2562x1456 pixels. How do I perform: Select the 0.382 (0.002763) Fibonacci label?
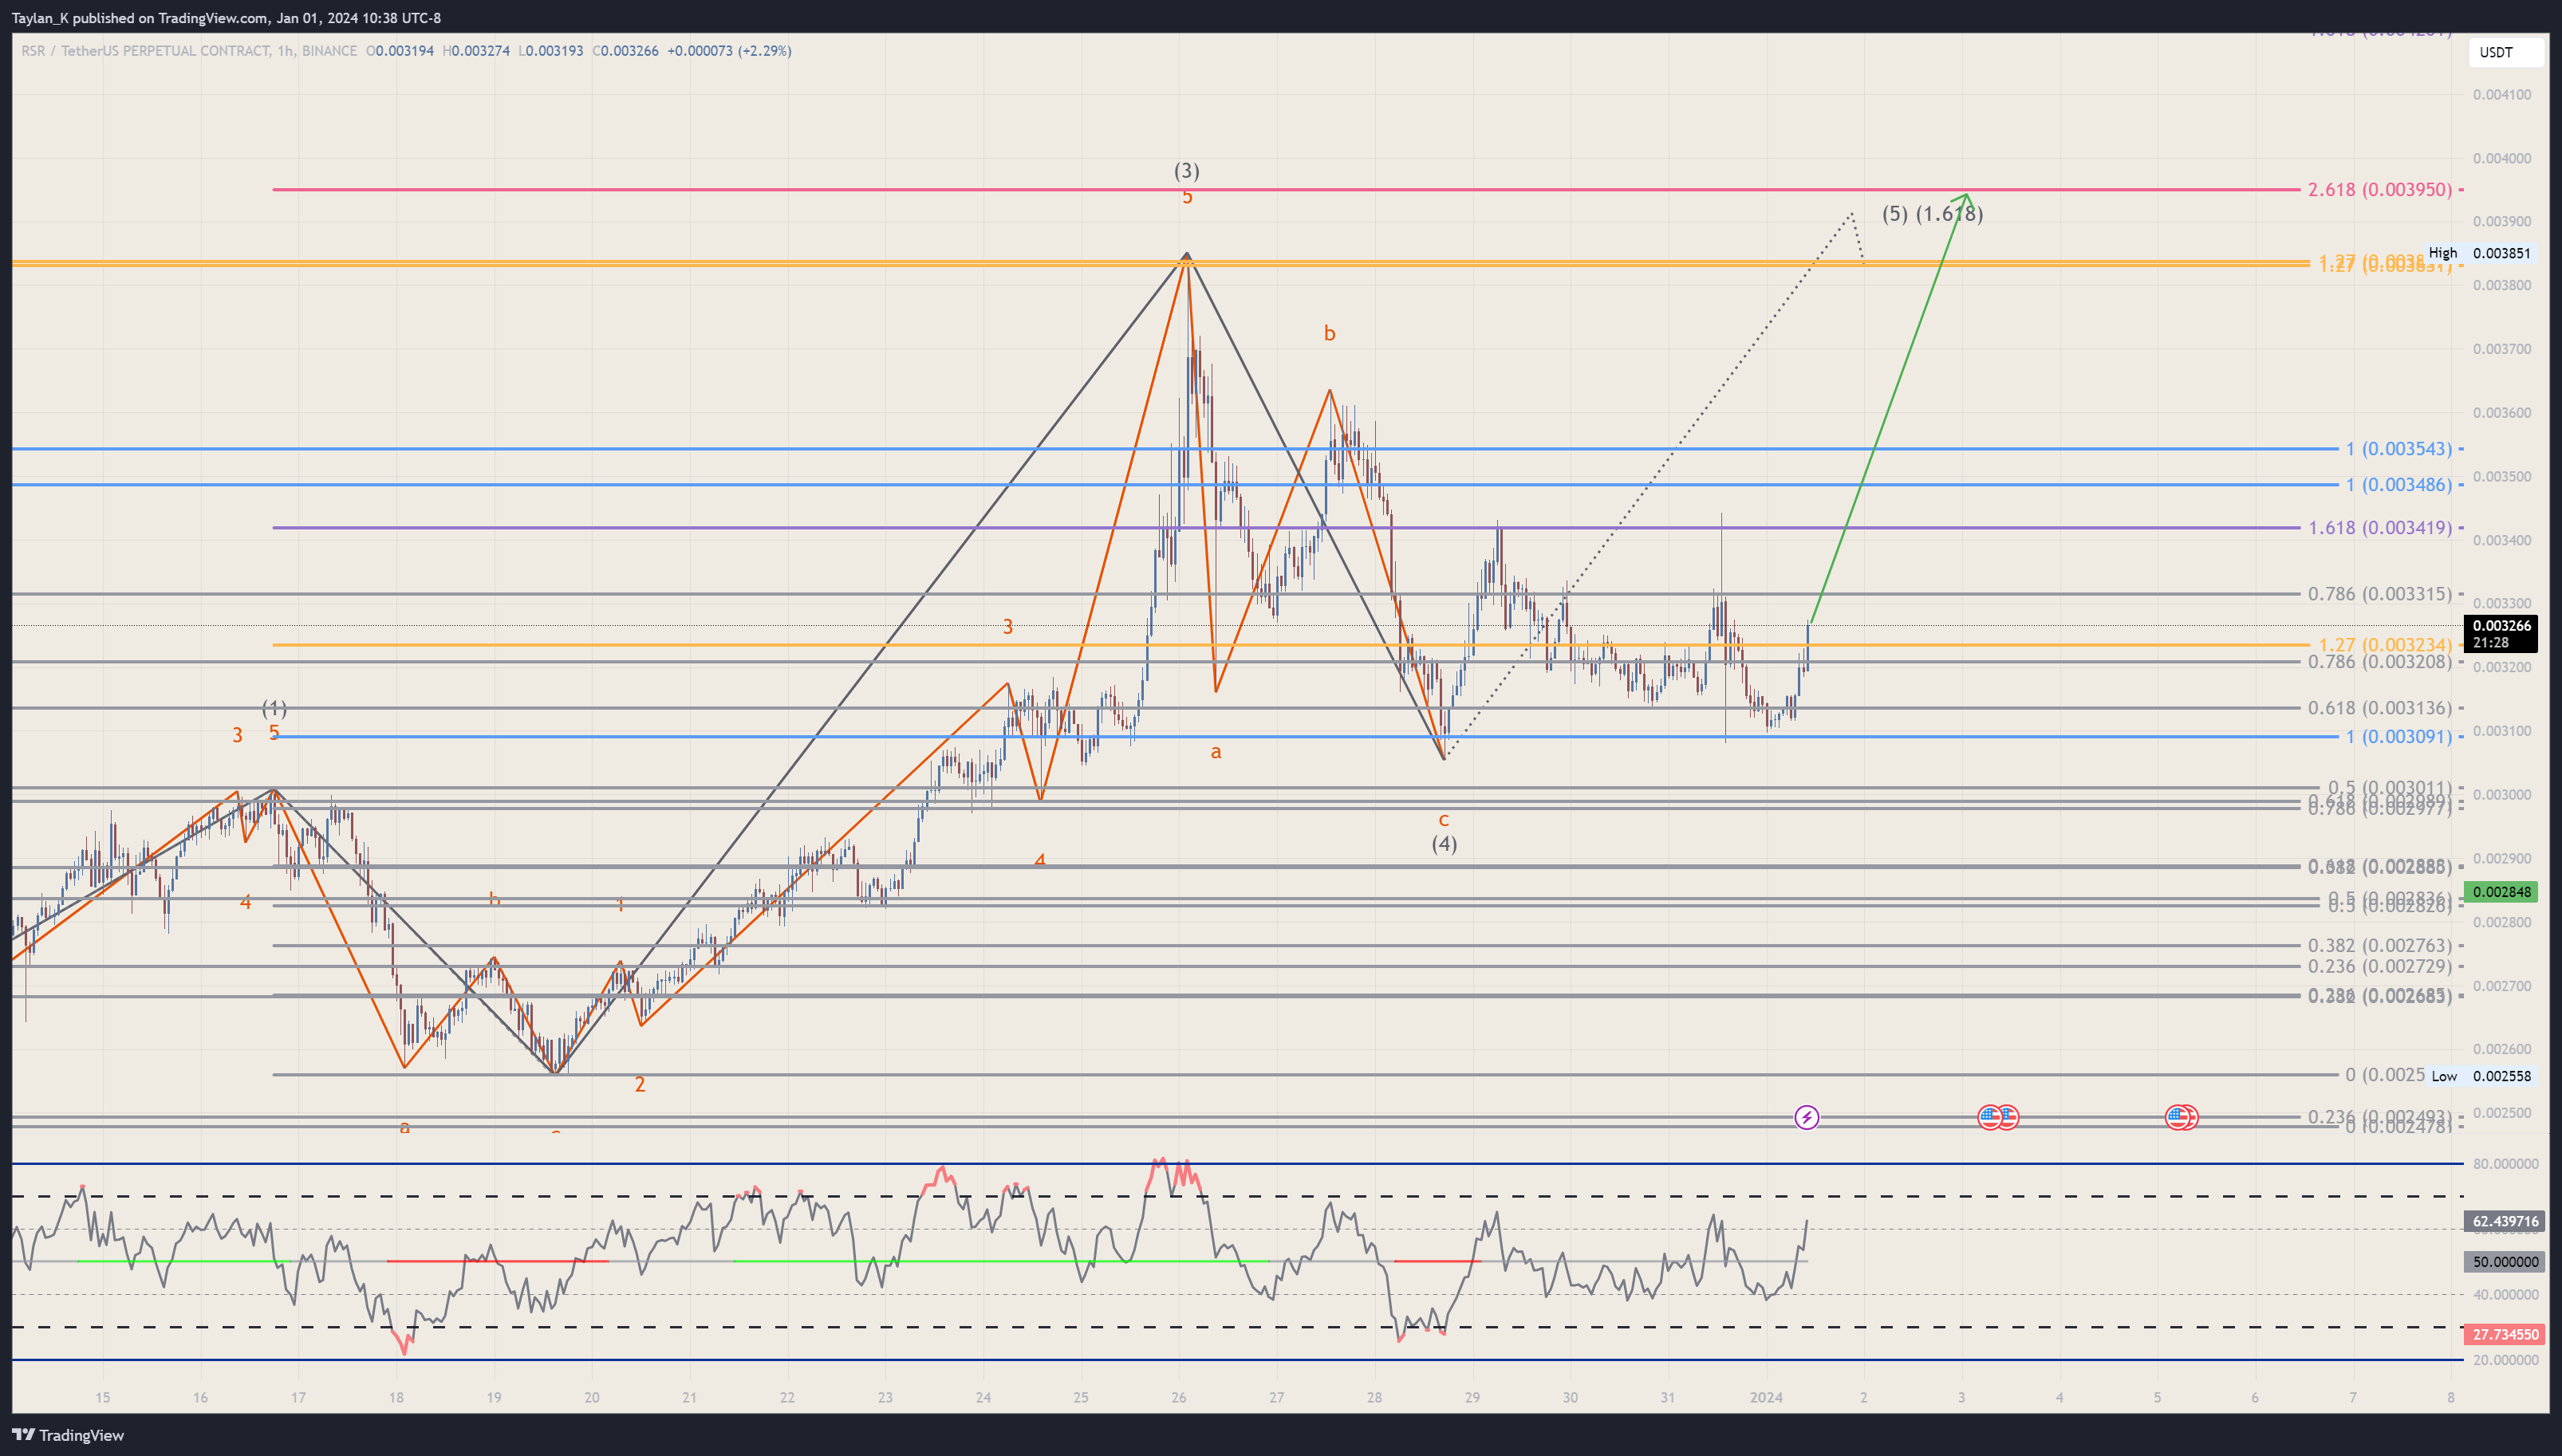2379,946
